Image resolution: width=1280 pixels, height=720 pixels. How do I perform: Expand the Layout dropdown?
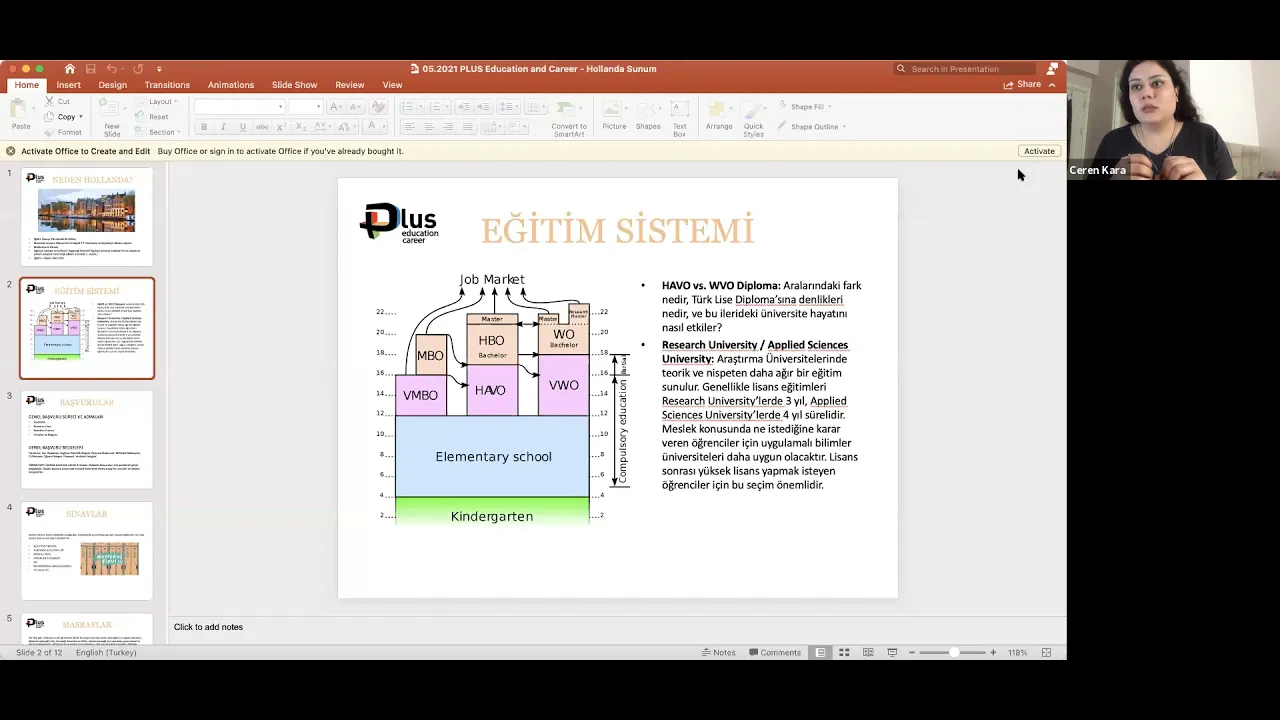158,102
